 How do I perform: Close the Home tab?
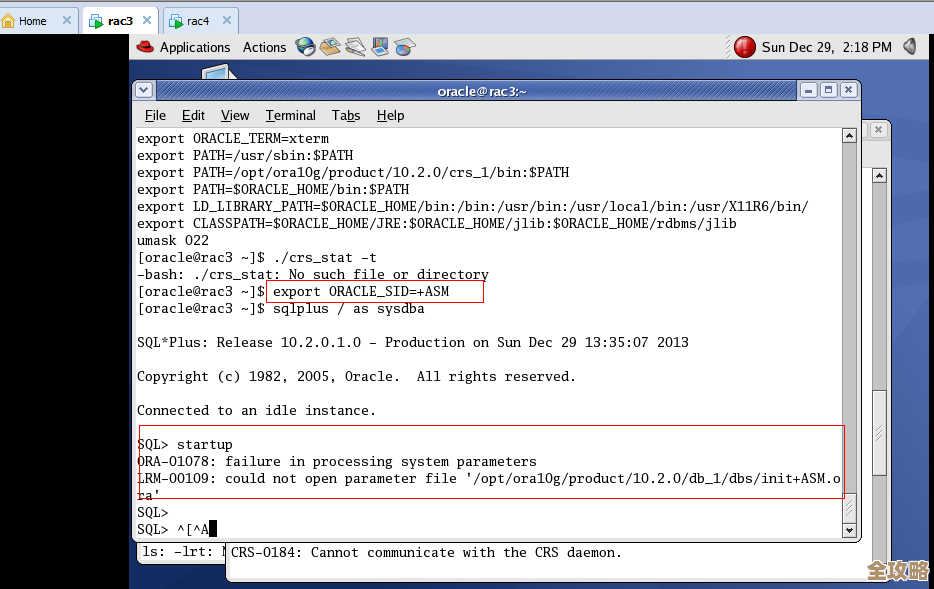pyautogui.click(x=66, y=20)
